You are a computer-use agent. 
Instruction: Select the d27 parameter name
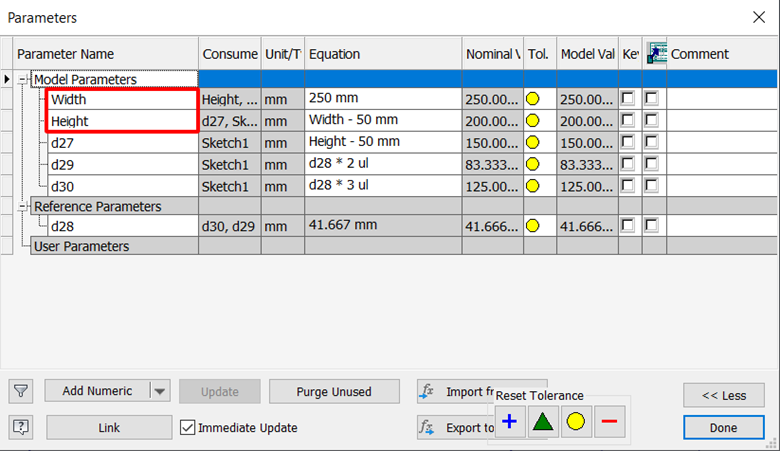tap(123, 143)
